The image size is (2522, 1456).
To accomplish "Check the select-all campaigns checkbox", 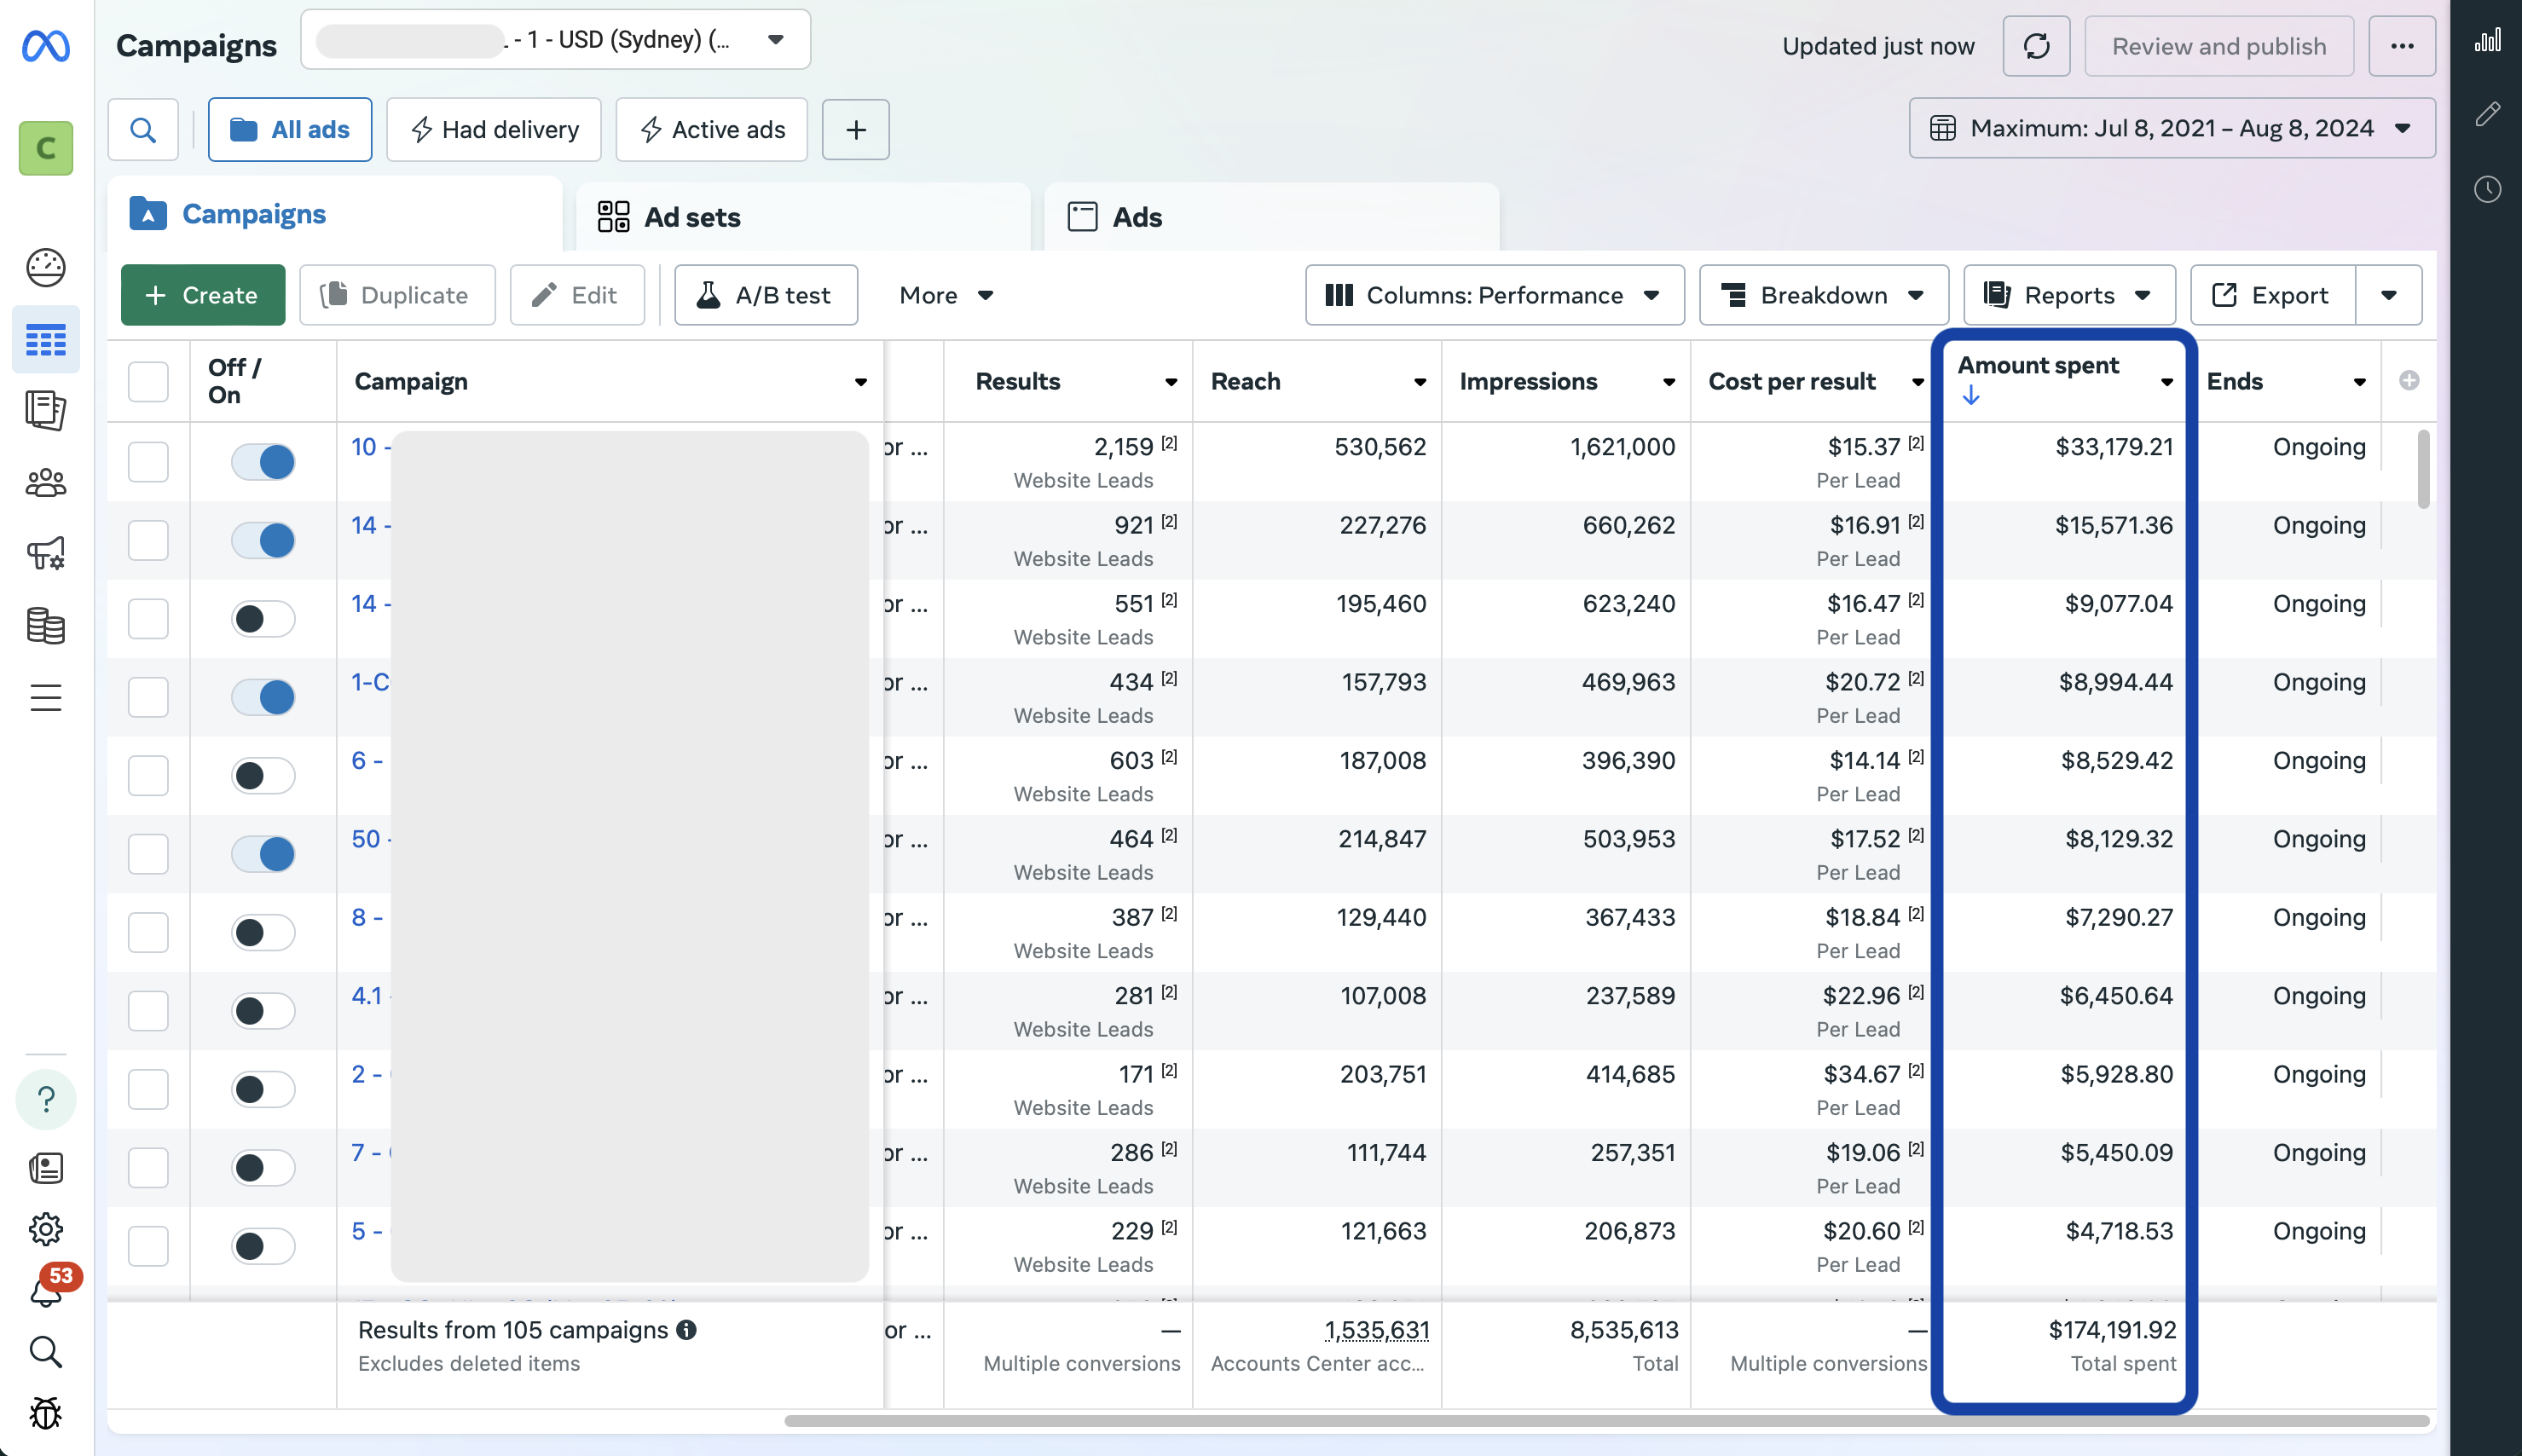I will [x=148, y=381].
